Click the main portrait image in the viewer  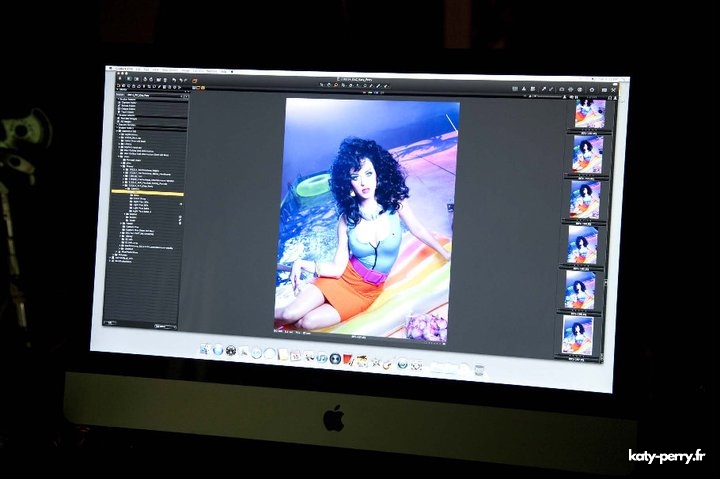point(367,218)
